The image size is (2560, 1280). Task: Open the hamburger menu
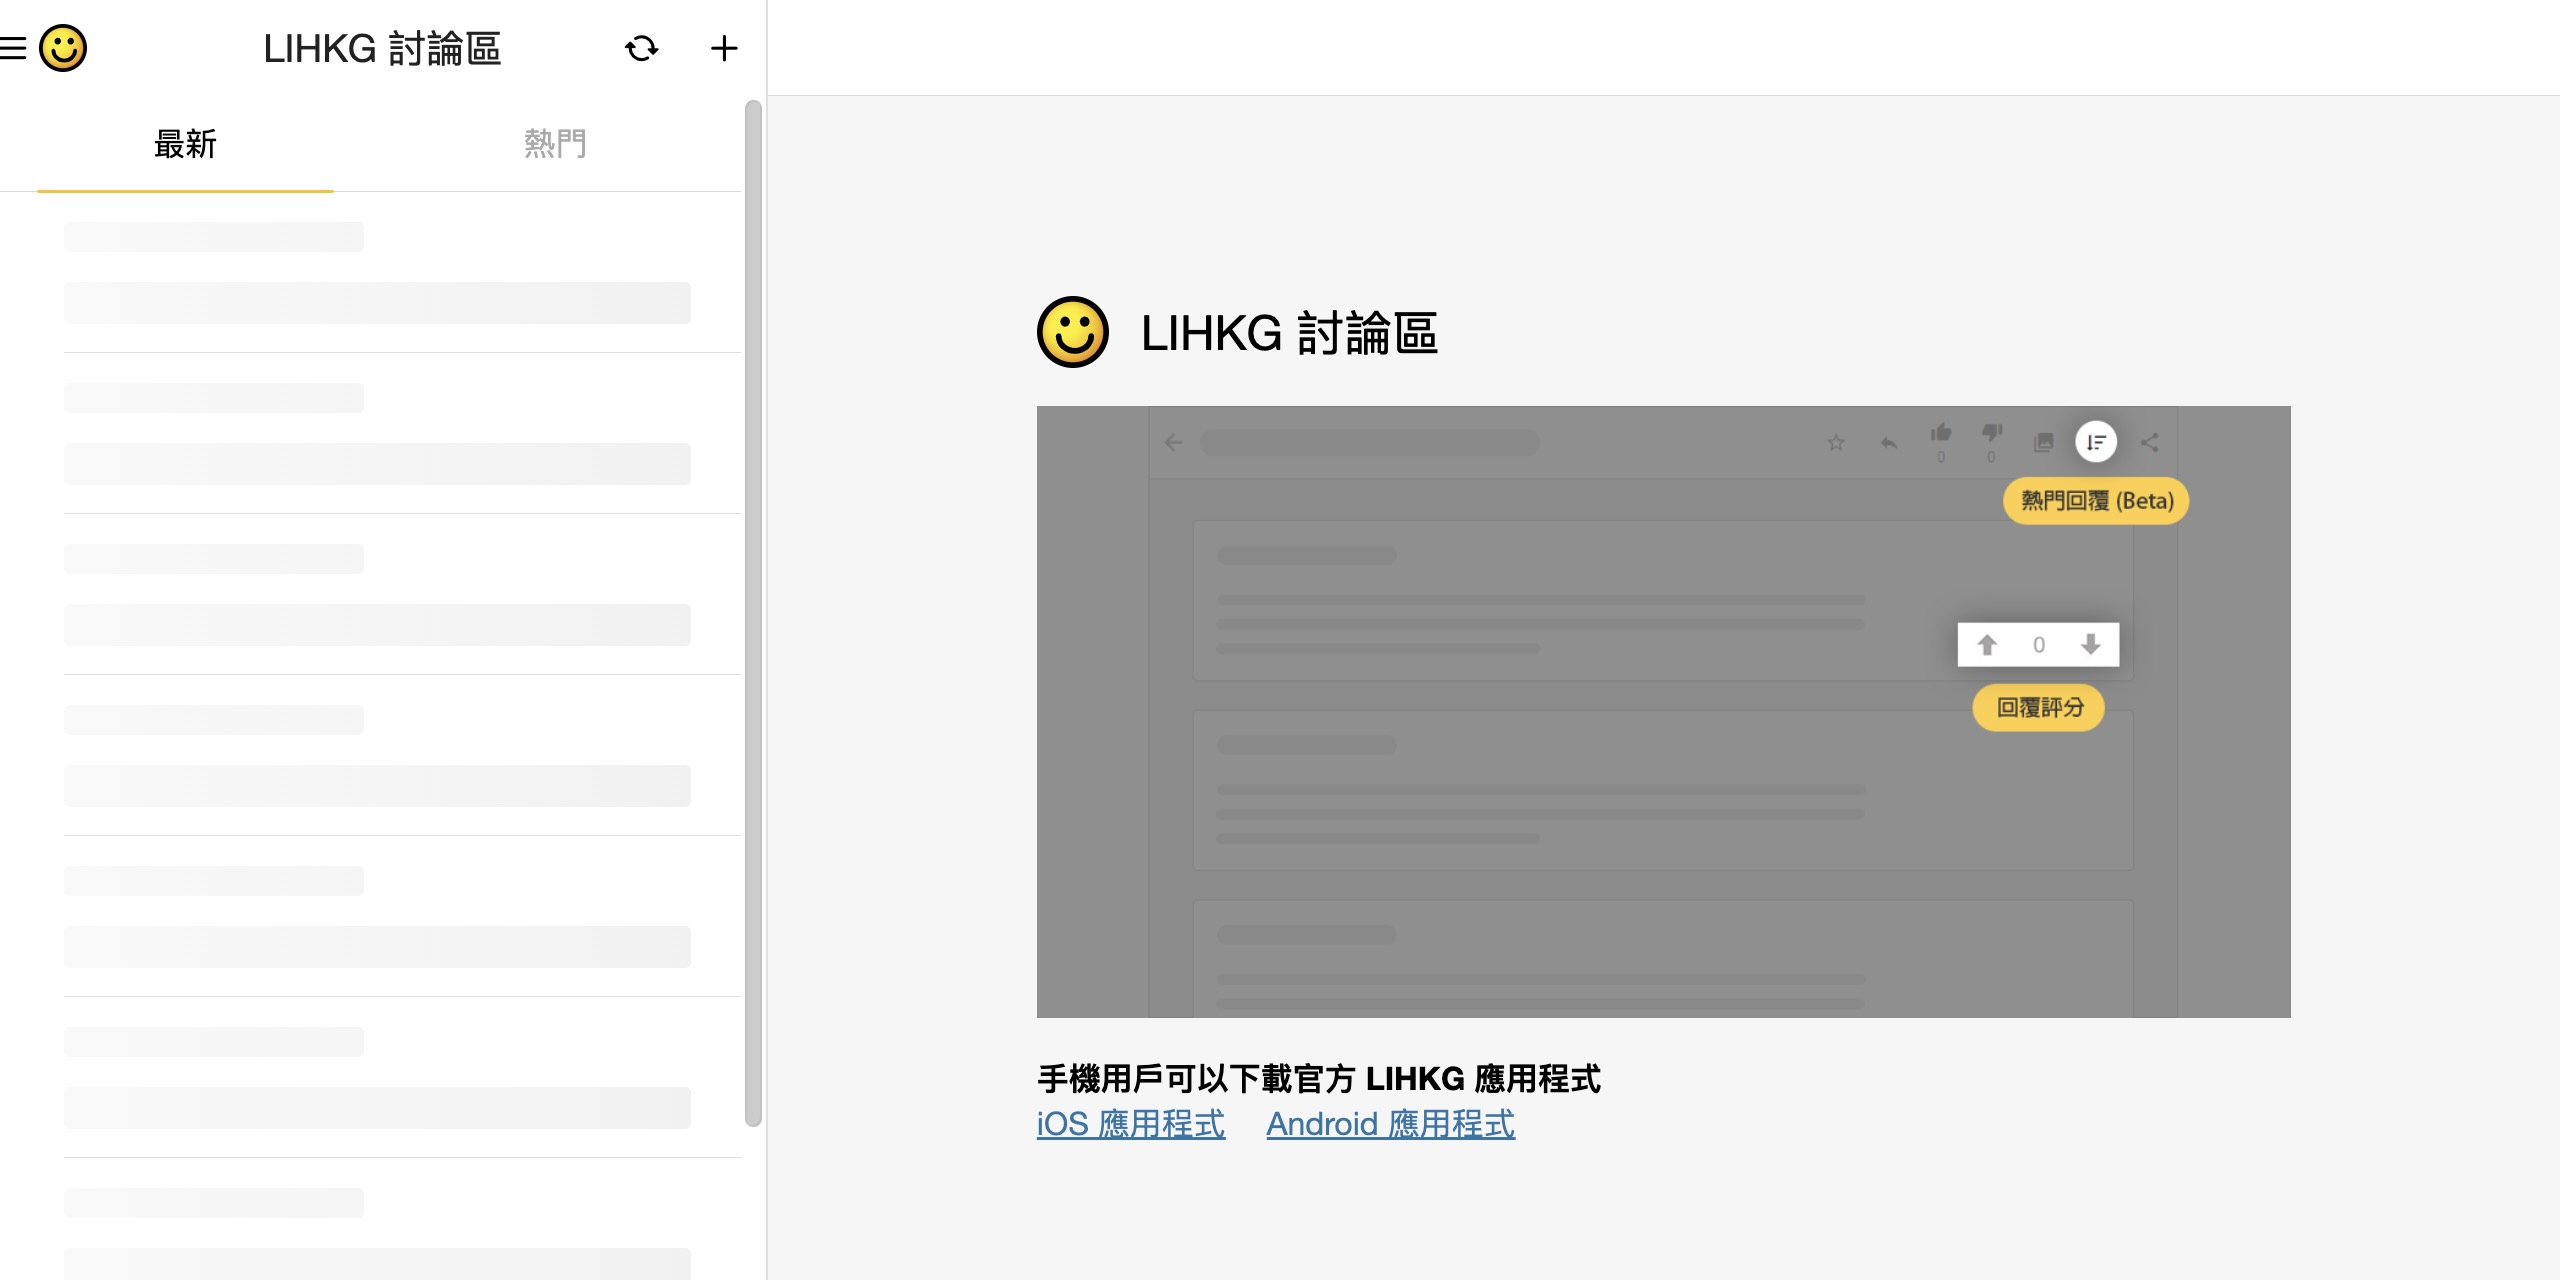[x=12, y=48]
